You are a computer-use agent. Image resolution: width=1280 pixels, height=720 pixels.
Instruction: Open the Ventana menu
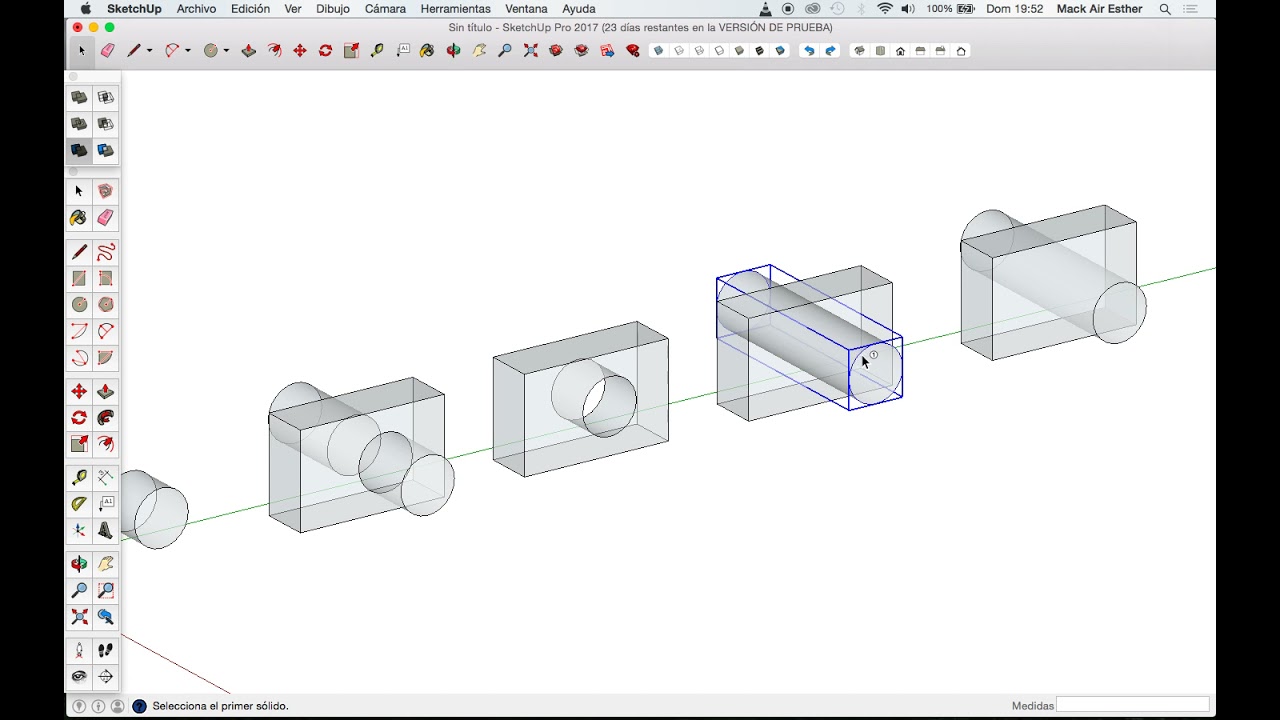[526, 9]
